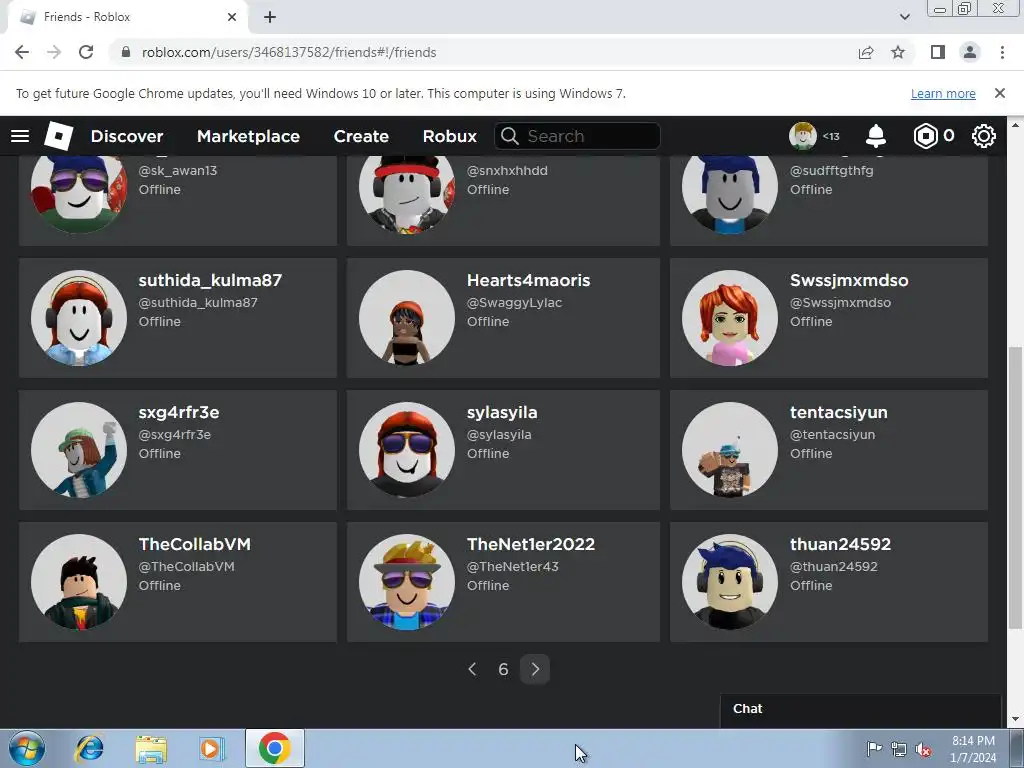
Task: Go to the next friends page
Action: click(535, 669)
